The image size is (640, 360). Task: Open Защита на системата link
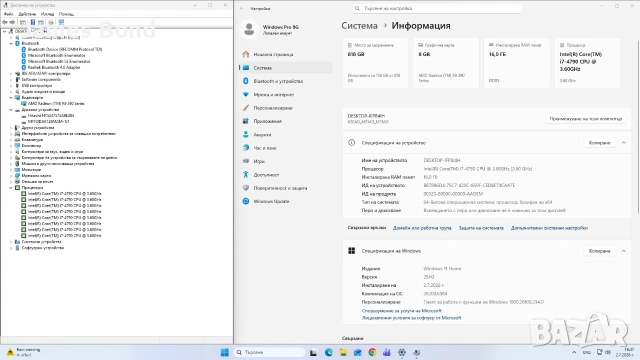(x=481, y=228)
